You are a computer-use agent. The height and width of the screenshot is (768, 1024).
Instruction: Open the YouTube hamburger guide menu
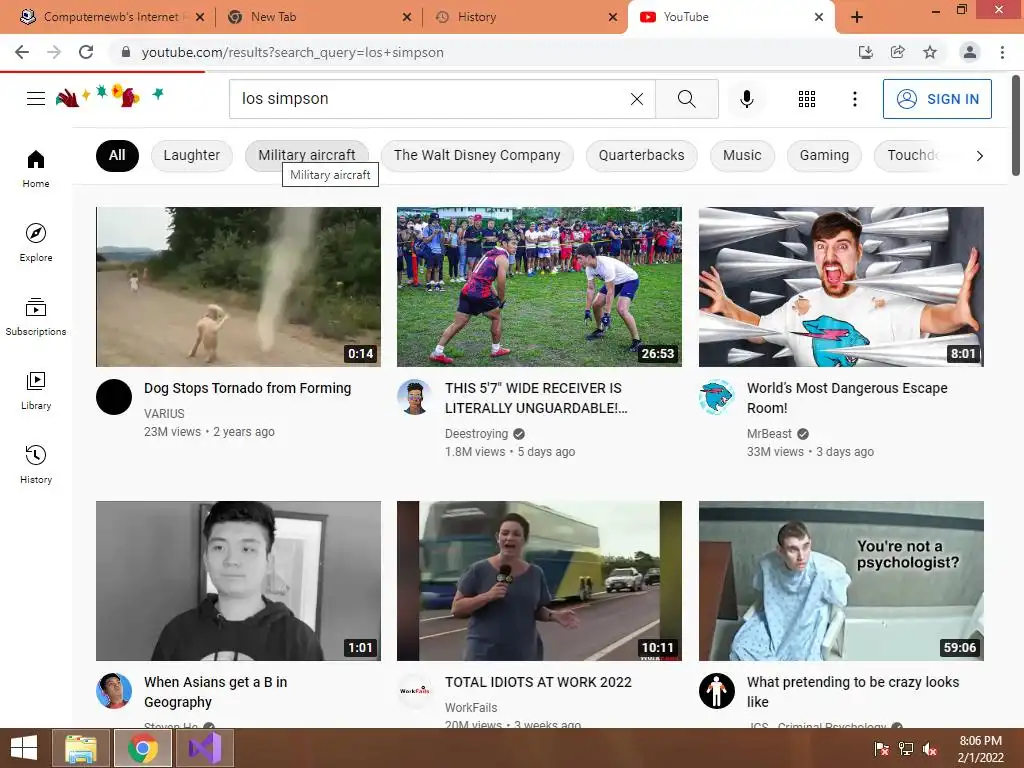coord(36,99)
